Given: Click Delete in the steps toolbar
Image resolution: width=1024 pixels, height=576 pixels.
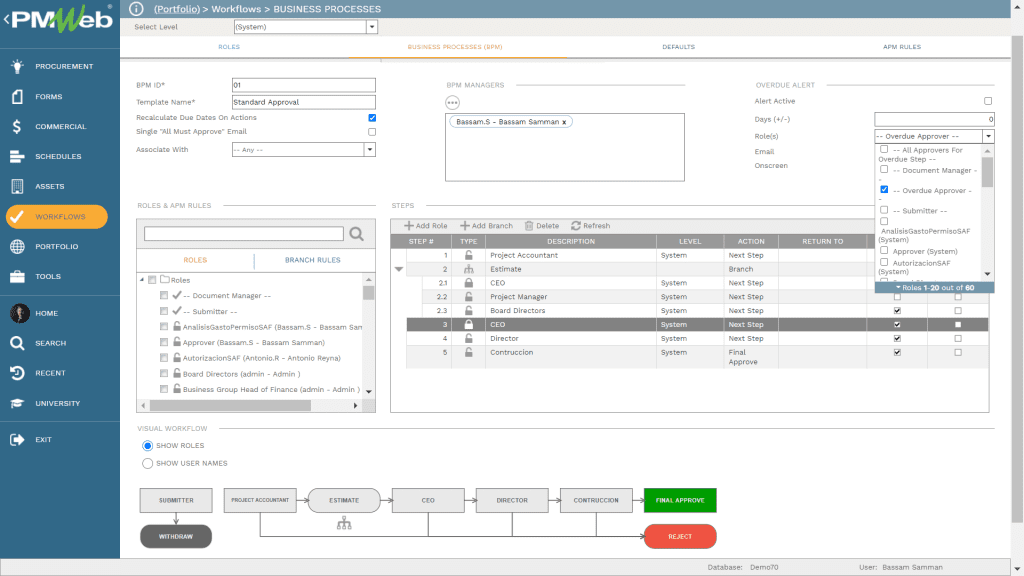Looking at the screenshot, I should (541, 225).
